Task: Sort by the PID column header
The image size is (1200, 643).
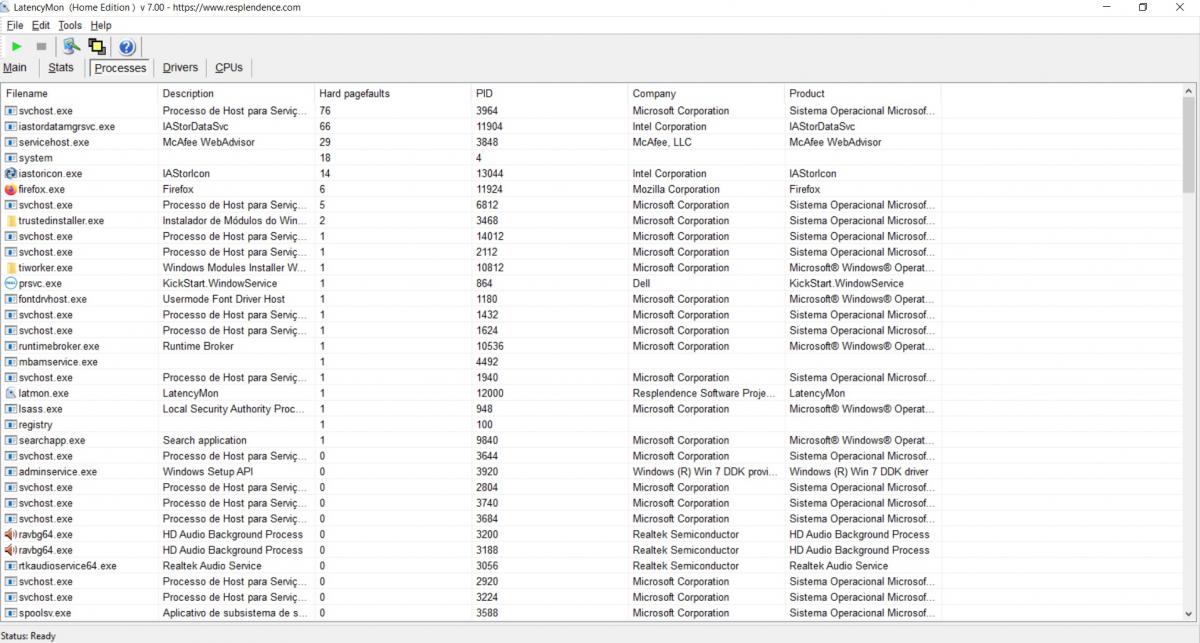Action: coord(551,93)
